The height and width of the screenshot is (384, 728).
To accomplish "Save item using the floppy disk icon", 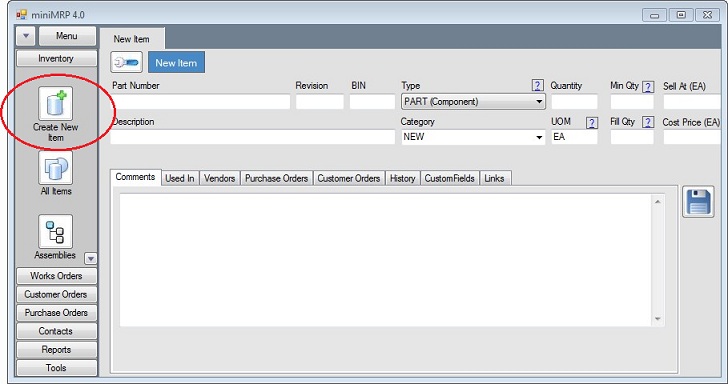I will (x=698, y=202).
